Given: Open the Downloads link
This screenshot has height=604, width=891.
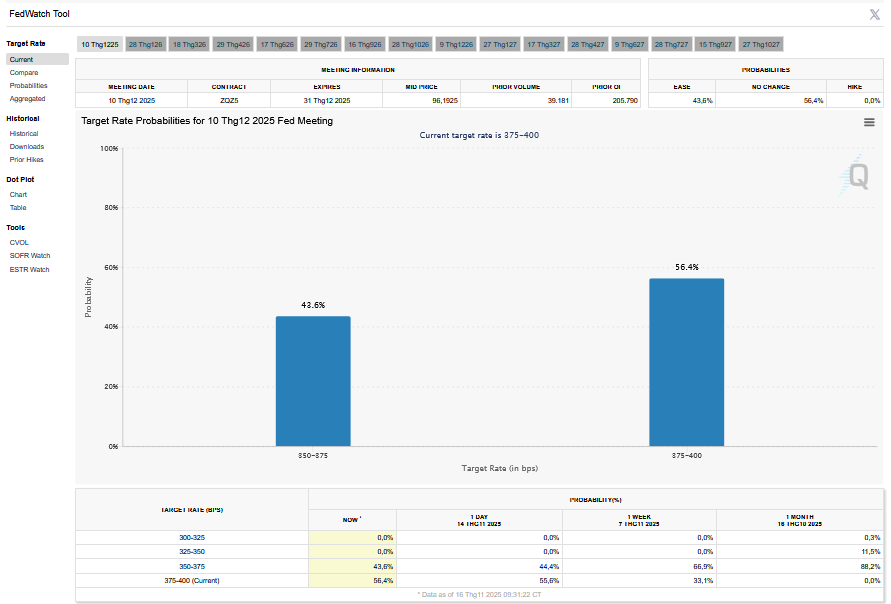Looking at the screenshot, I should [x=26, y=146].
